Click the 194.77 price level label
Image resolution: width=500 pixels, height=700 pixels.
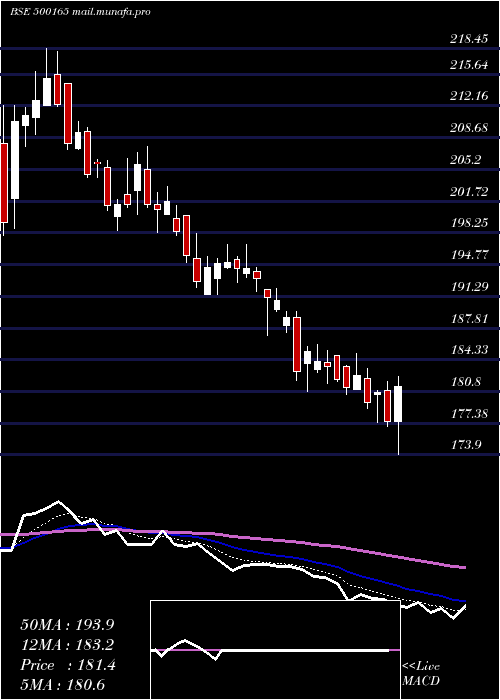pos(469,255)
